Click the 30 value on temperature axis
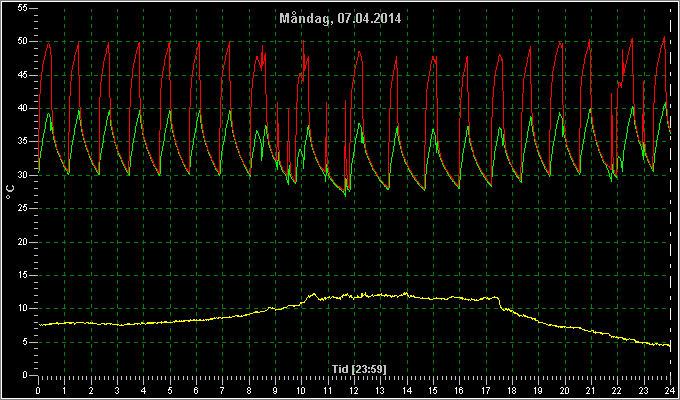 coord(23,175)
